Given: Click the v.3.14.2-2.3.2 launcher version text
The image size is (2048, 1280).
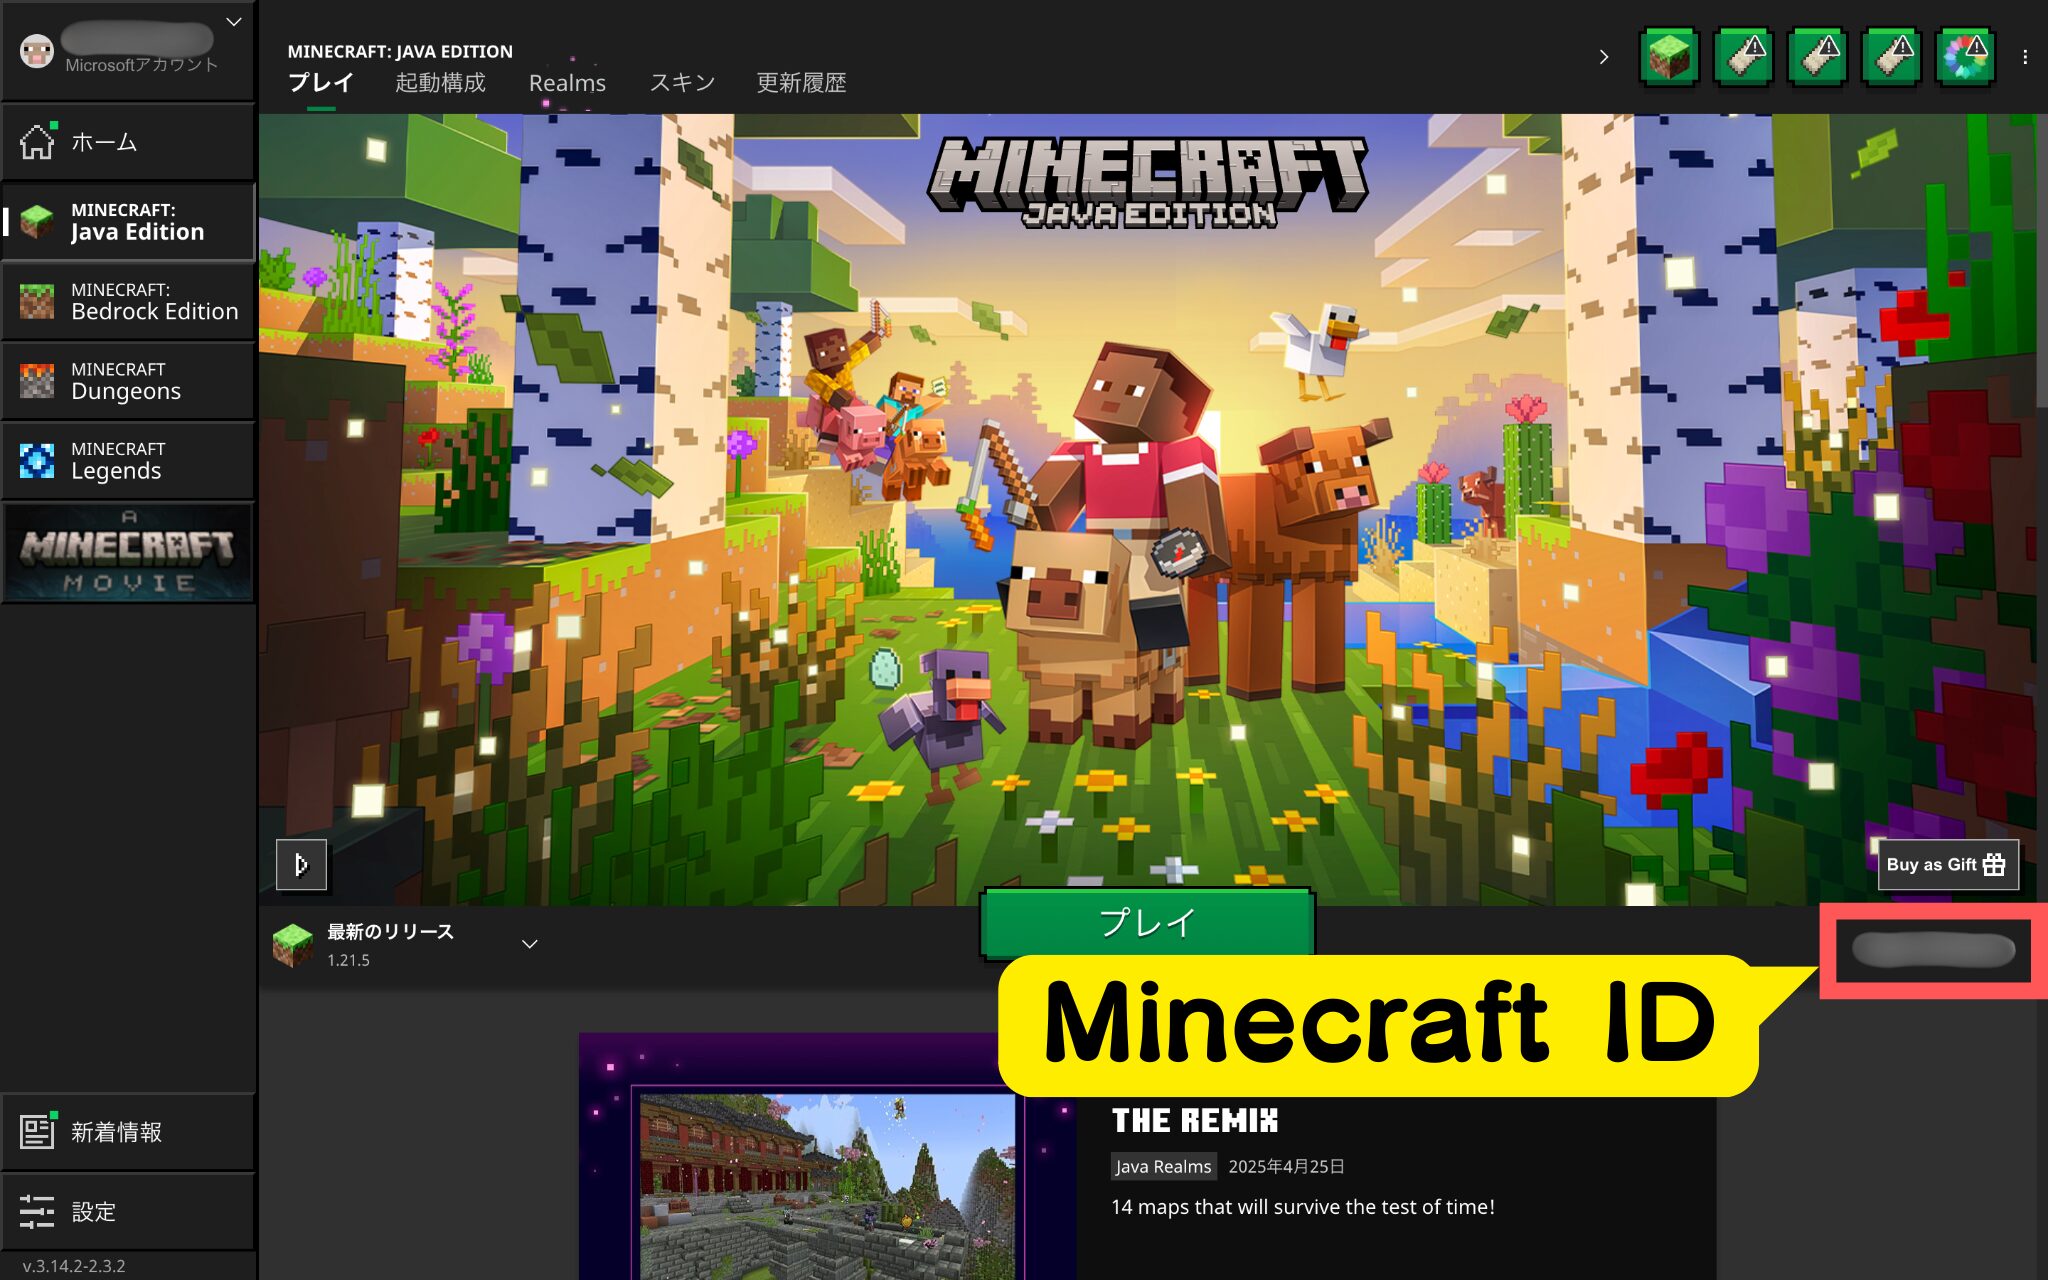Looking at the screenshot, I should tap(74, 1266).
